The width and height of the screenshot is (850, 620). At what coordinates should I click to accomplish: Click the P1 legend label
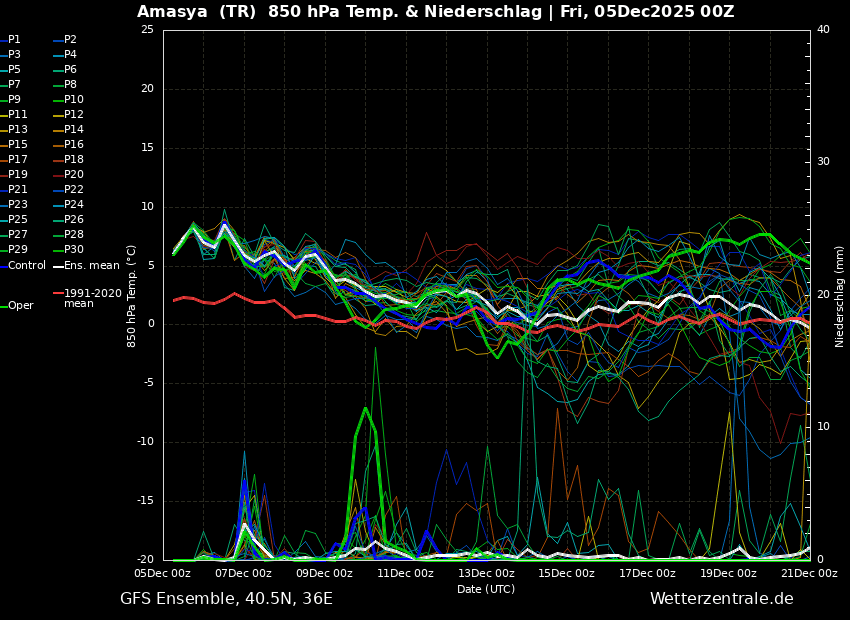coord(14,40)
